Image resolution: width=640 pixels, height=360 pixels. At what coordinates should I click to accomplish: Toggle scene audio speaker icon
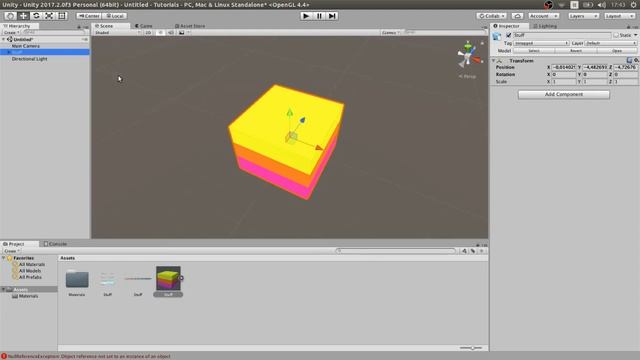pos(171,33)
